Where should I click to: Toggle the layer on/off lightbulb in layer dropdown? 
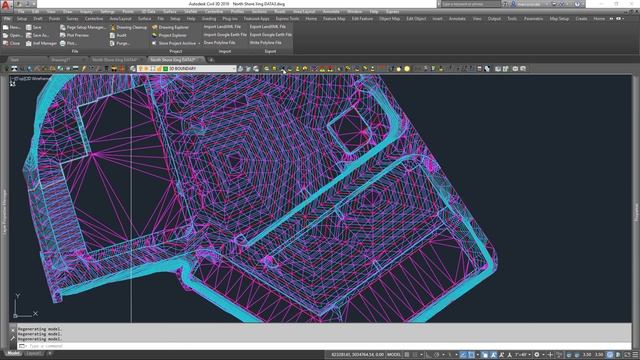(x=140, y=69)
